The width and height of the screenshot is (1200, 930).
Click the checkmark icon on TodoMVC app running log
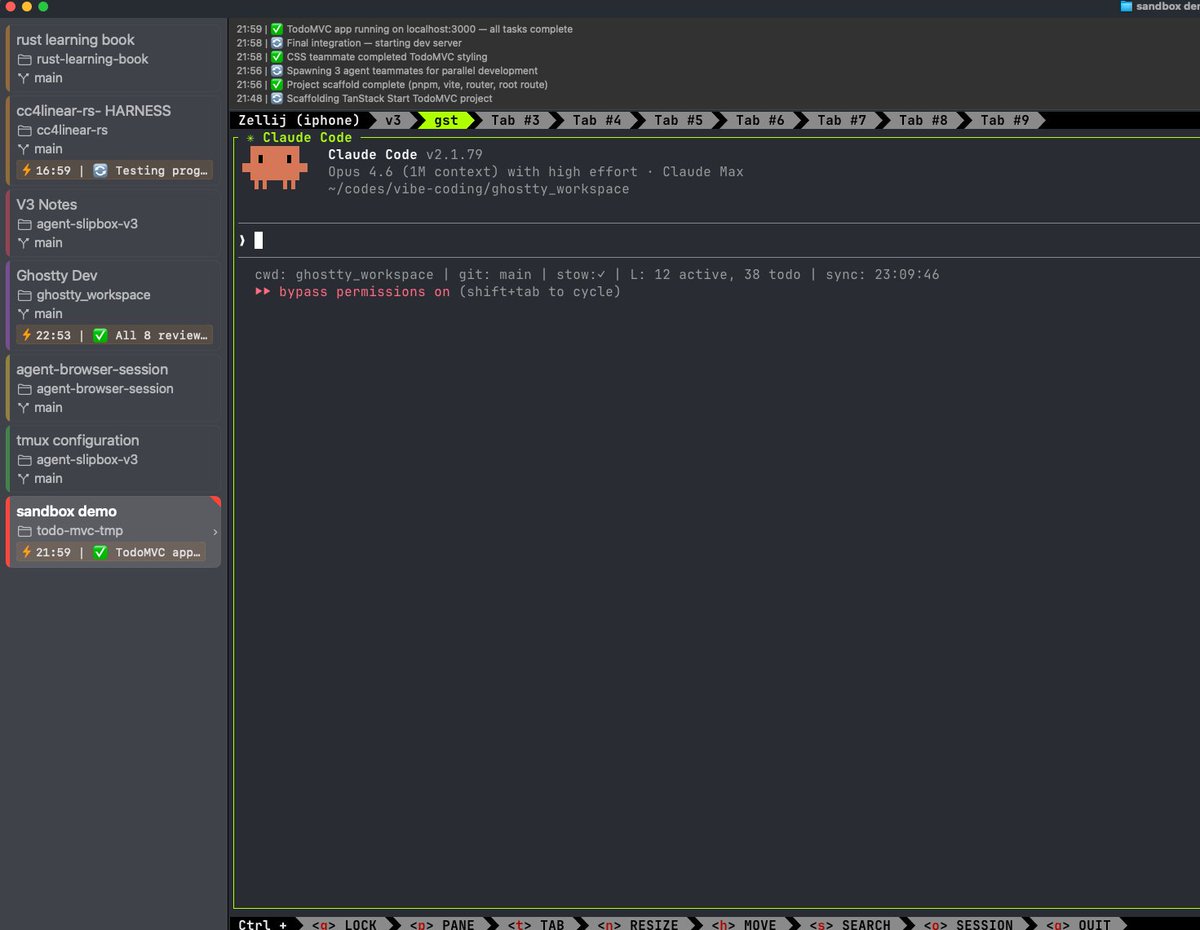pyautogui.click(x=277, y=29)
